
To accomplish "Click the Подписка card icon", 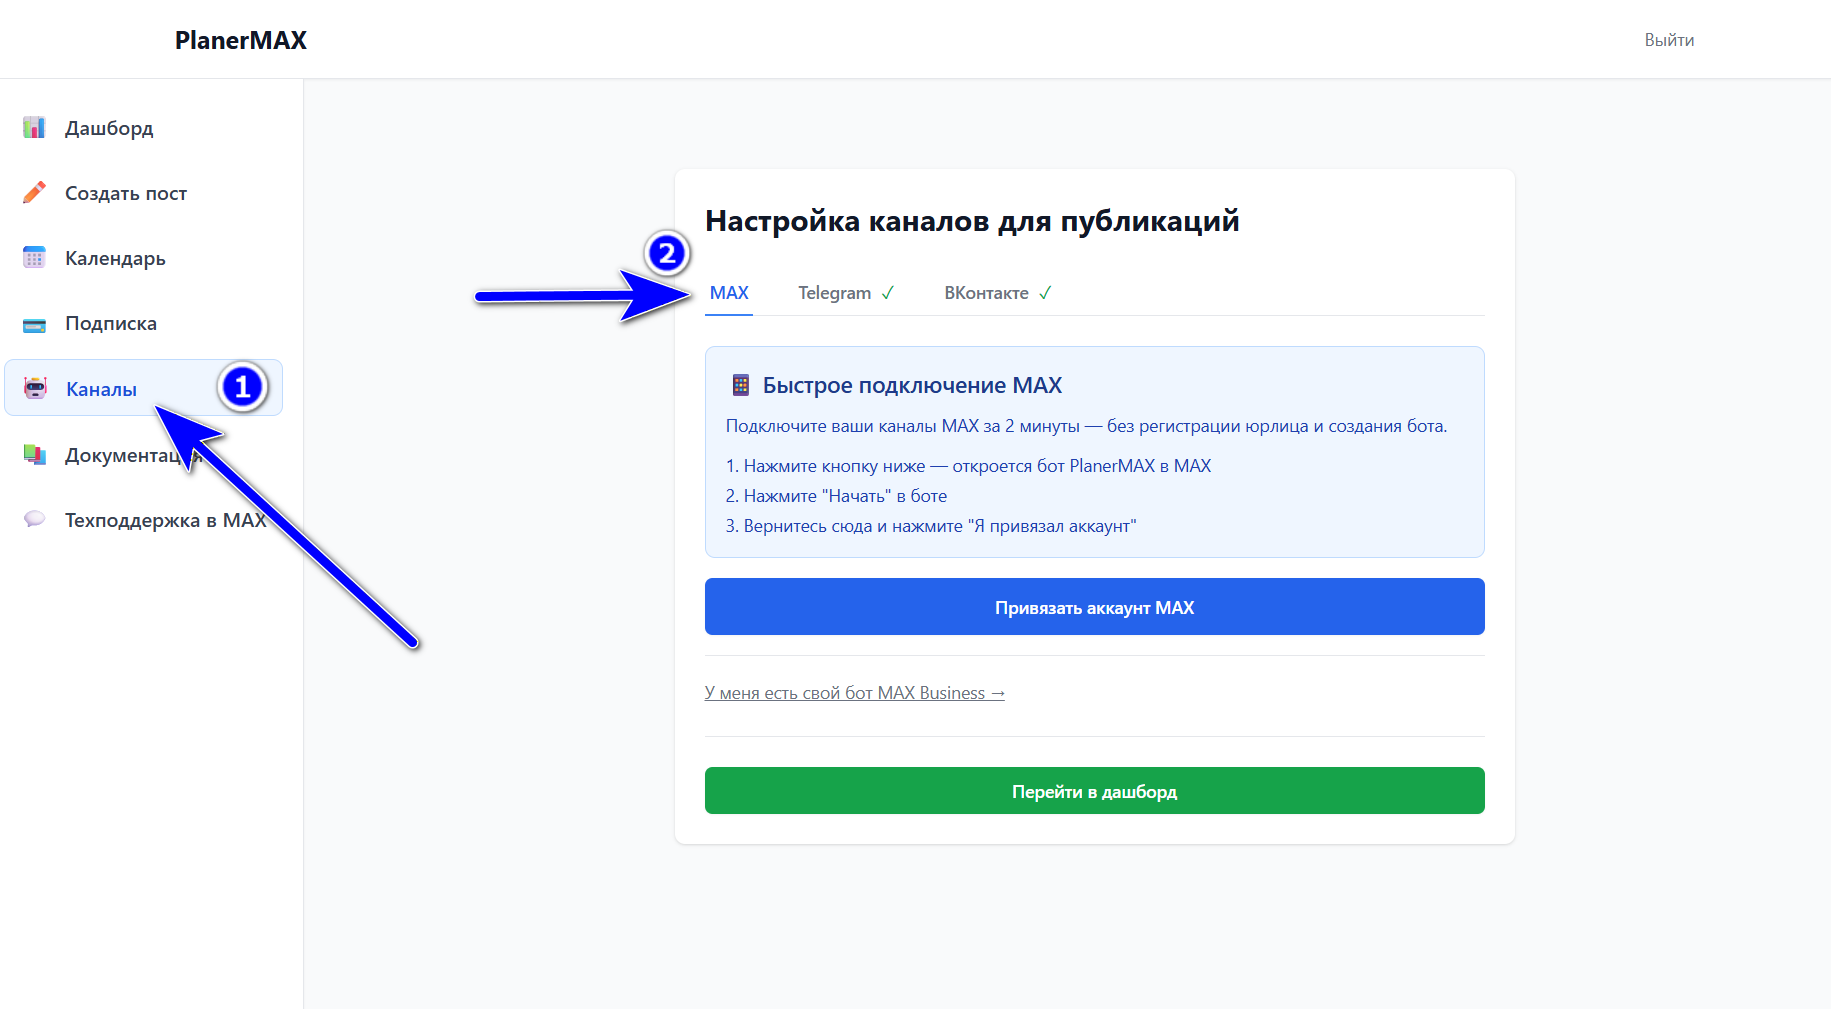I will pyautogui.click(x=34, y=323).
